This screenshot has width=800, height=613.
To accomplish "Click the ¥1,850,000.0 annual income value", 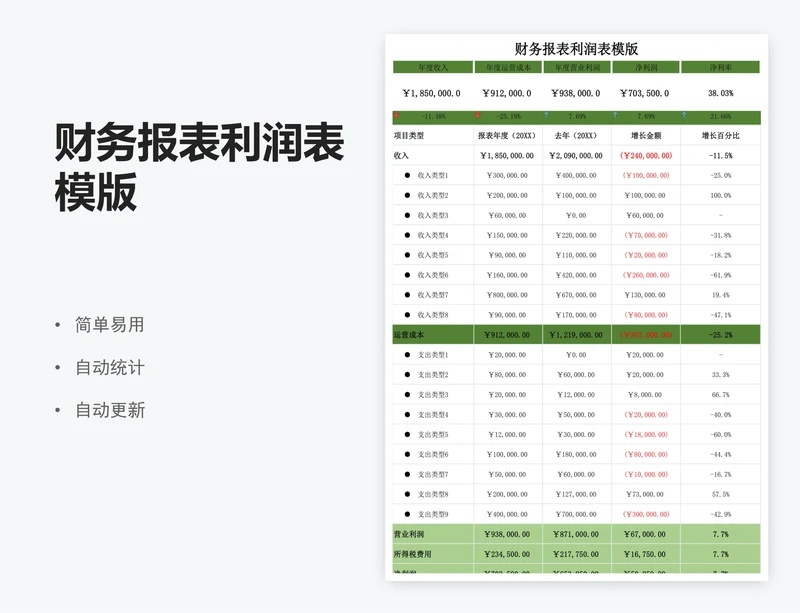I will point(432,93).
